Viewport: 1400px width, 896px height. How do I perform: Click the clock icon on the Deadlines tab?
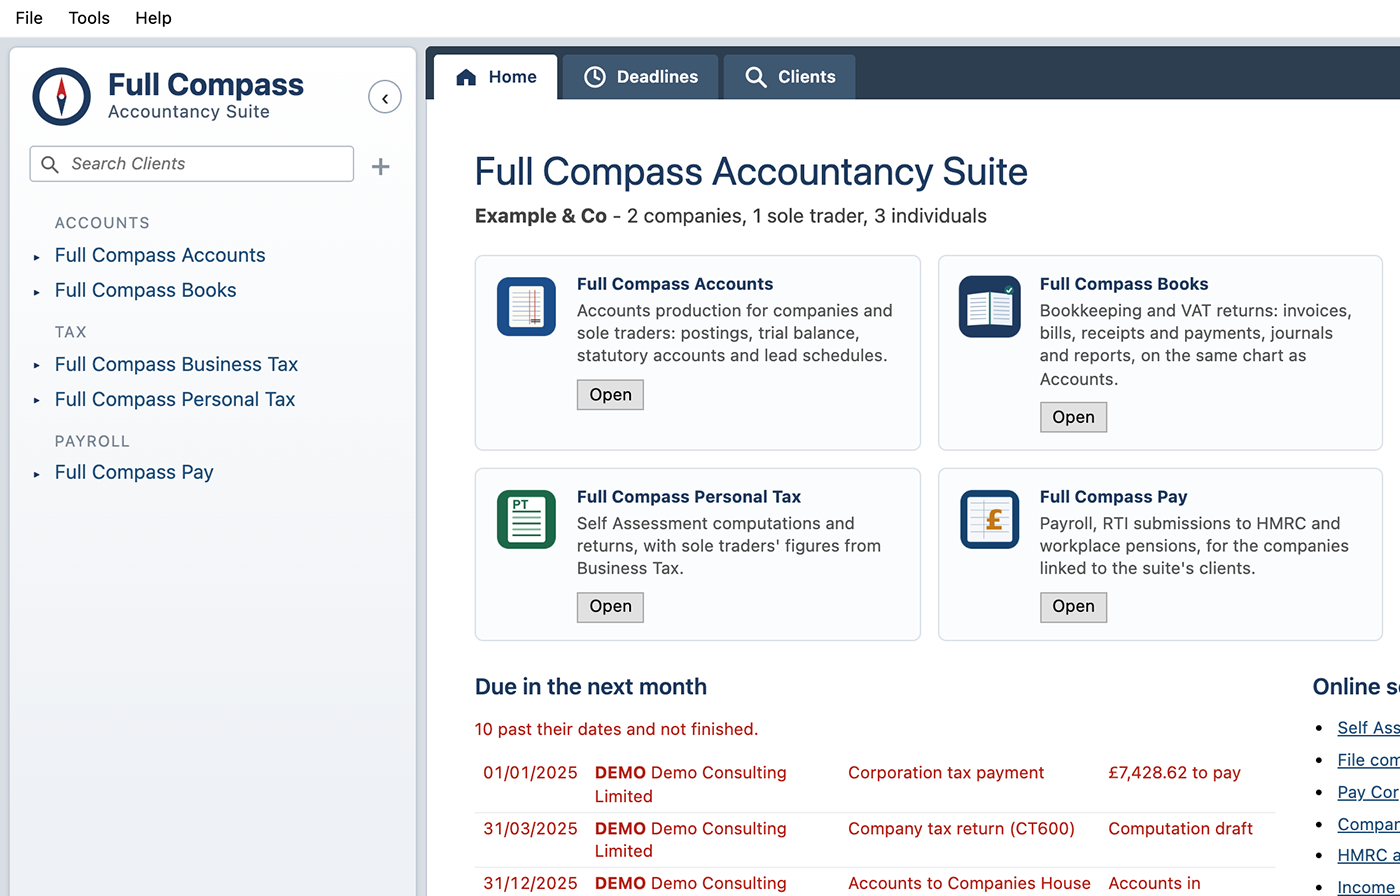595,77
